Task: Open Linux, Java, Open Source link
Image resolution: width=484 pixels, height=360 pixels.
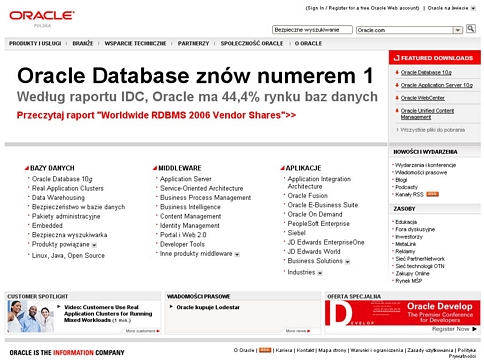Action: point(68,256)
